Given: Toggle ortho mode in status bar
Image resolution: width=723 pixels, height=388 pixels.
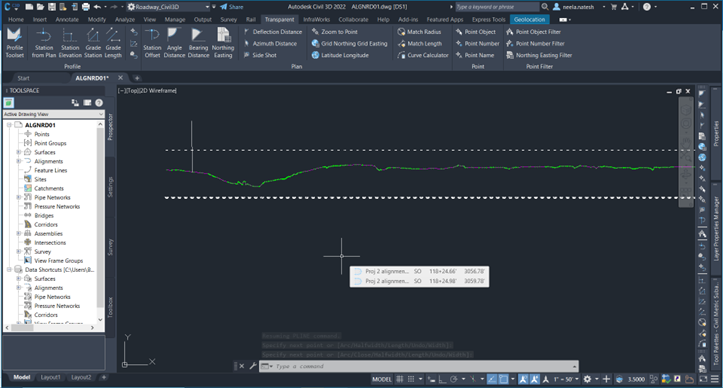Looking at the screenshot, I should click(x=442, y=379).
